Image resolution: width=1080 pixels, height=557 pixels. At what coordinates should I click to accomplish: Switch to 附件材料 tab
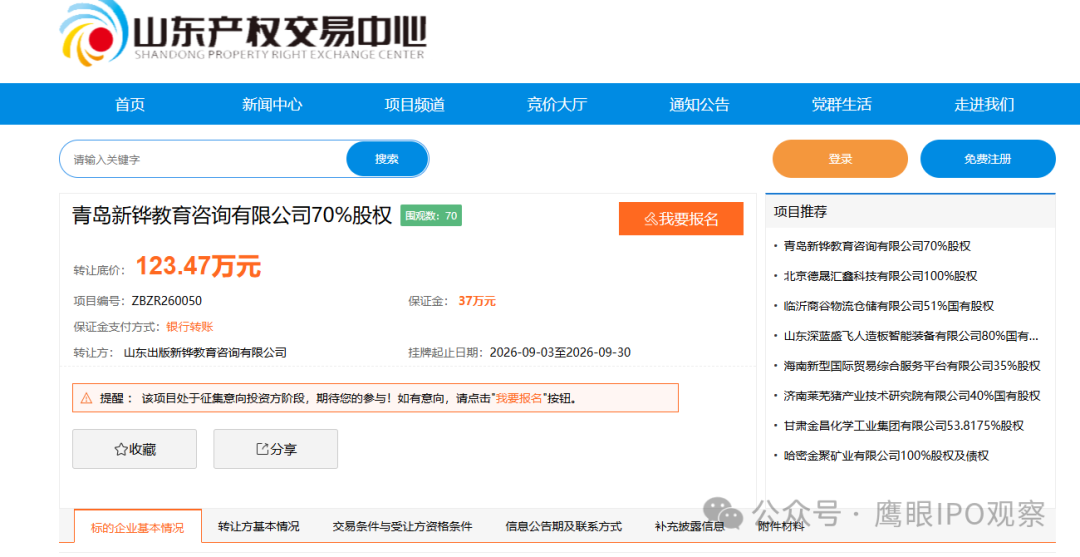[781, 526]
